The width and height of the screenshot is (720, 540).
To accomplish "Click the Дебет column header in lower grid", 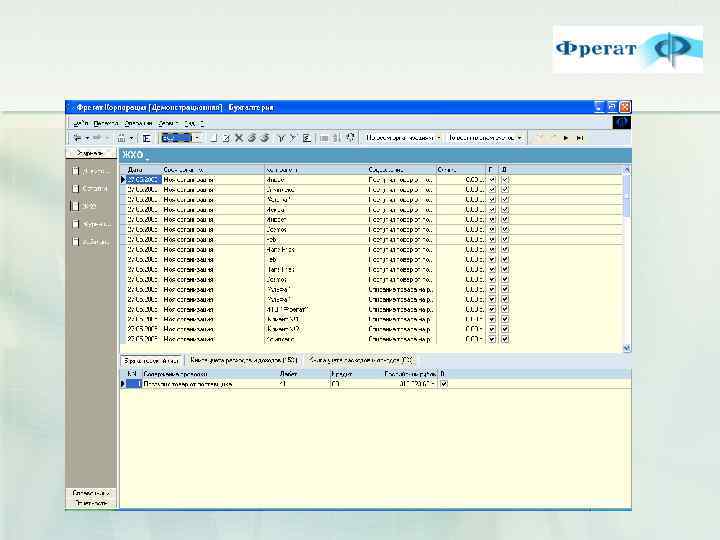I will tap(304, 374).
